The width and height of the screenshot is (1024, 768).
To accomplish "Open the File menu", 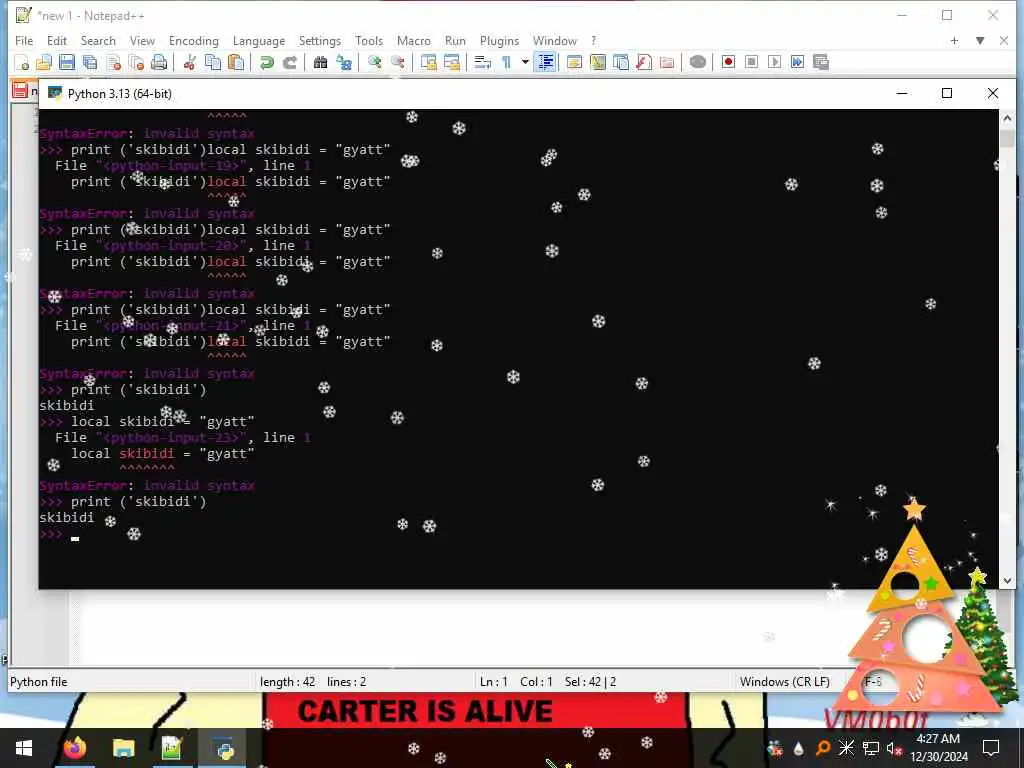I will 24,40.
